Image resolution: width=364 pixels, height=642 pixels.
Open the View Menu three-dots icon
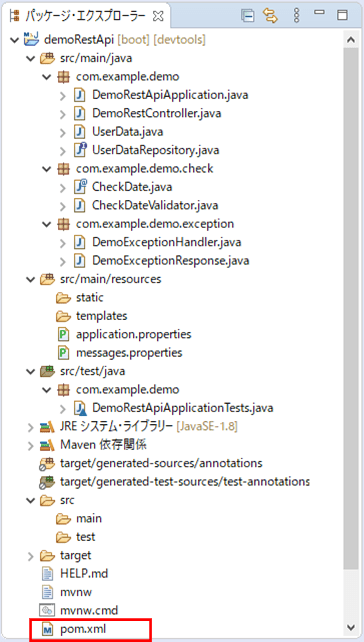click(297, 16)
